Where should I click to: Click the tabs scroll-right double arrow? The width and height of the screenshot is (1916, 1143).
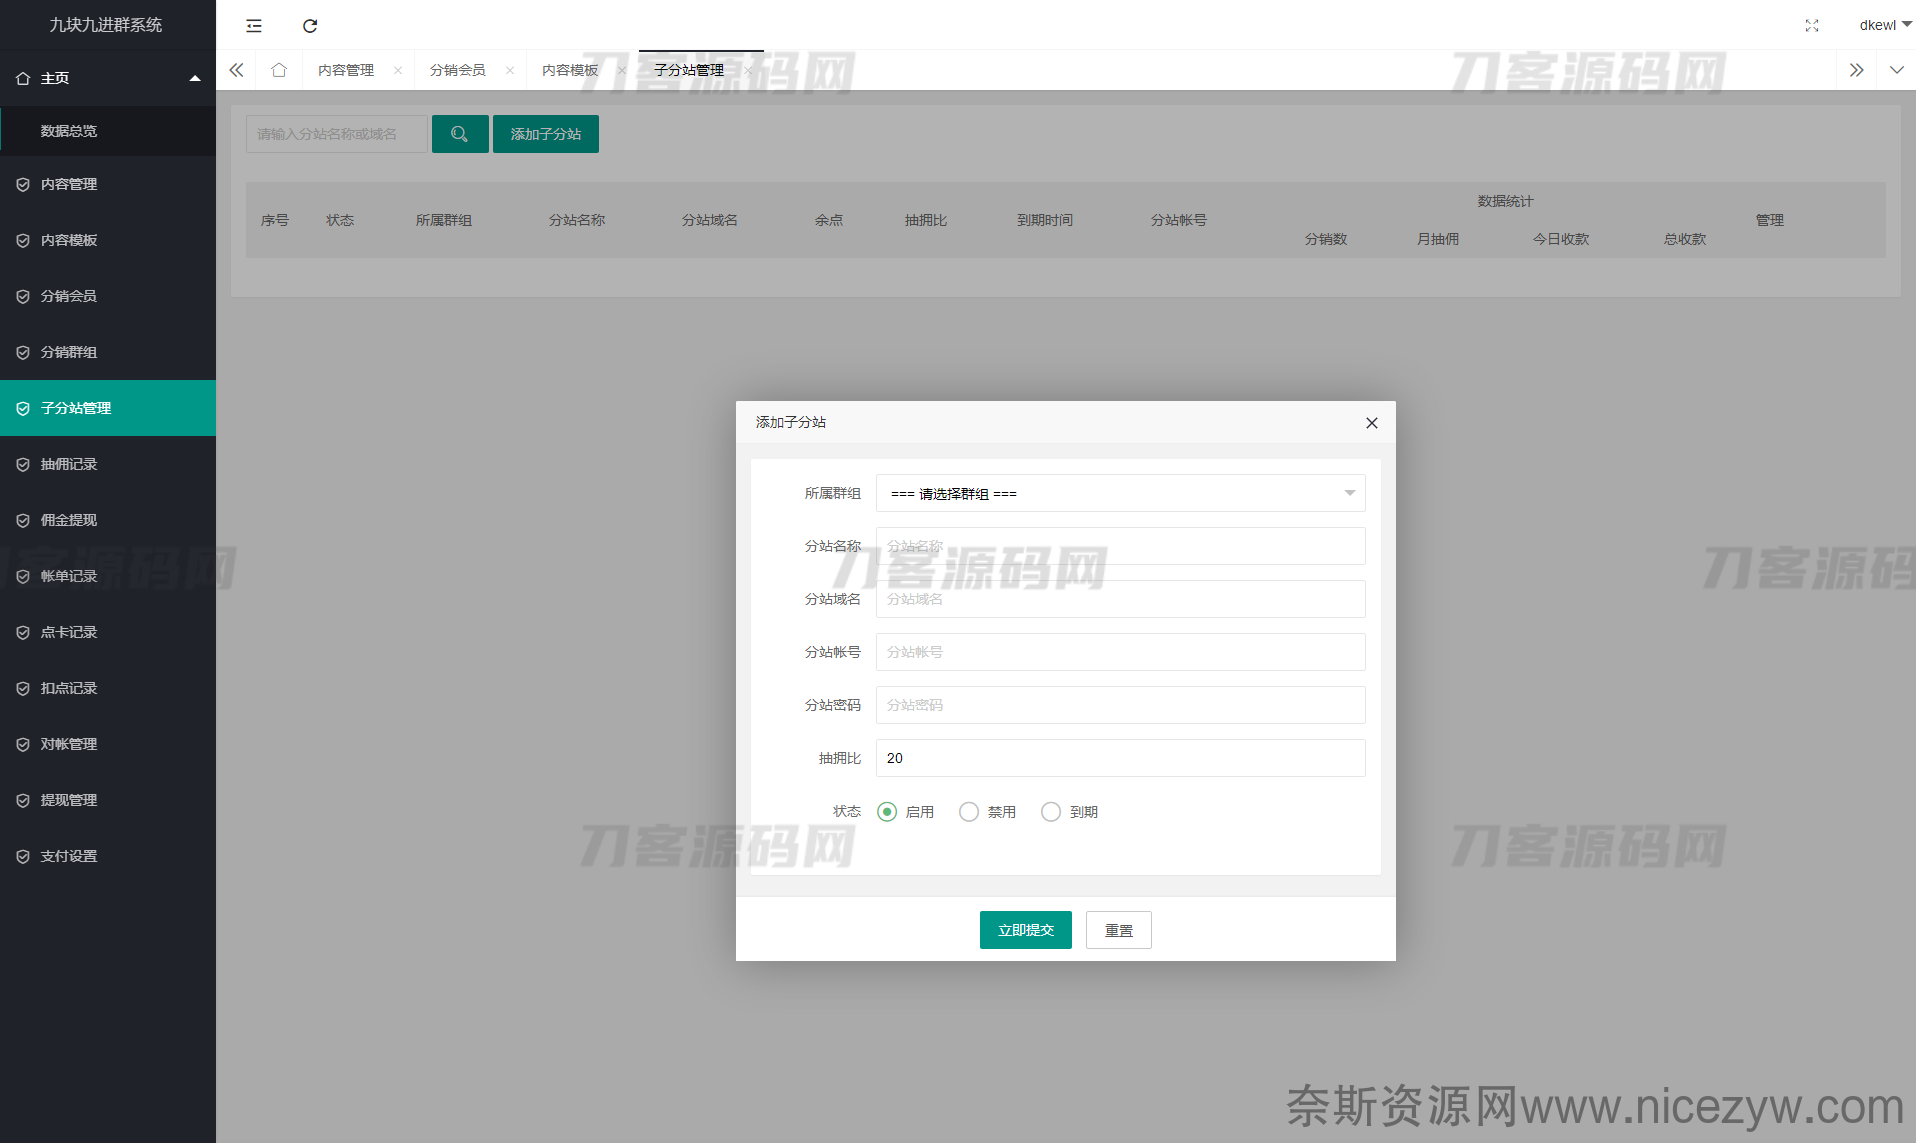click(1856, 70)
